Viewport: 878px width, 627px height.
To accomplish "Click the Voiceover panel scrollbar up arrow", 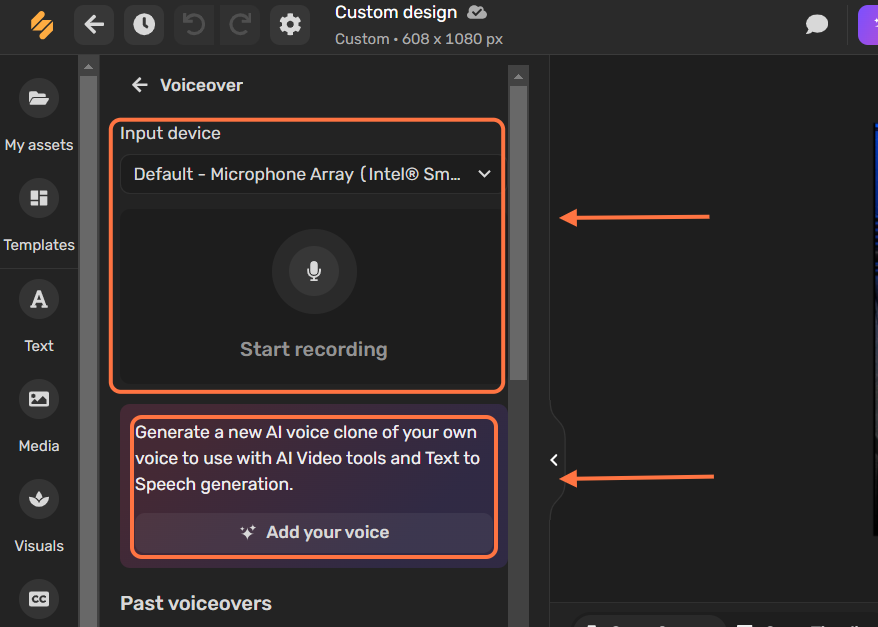I will (518, 76).
